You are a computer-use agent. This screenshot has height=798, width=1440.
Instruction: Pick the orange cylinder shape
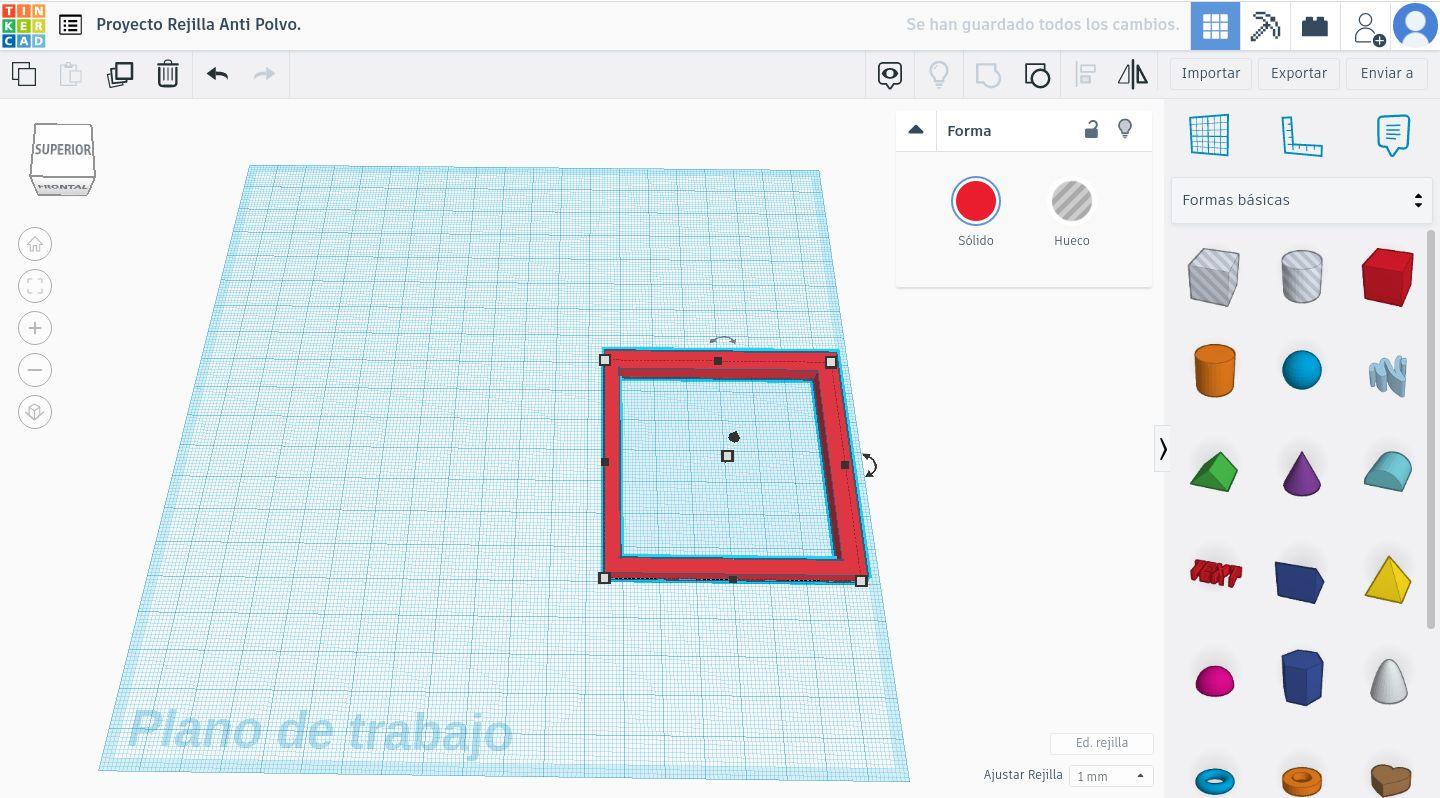[x=1215, y=370]
